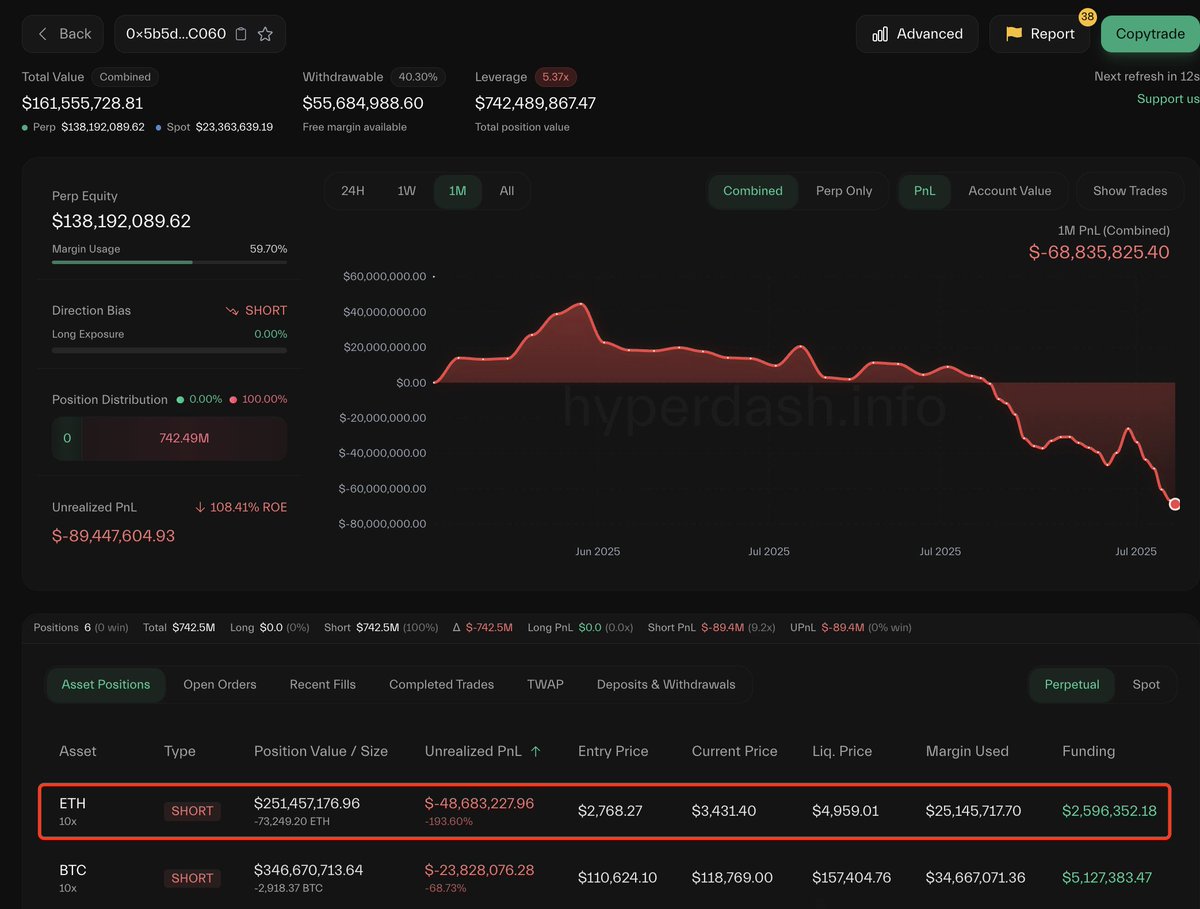This screenshot has width=1200, height=909.
Task: Star the wallet address as a favorite
Action: [264, 33]
